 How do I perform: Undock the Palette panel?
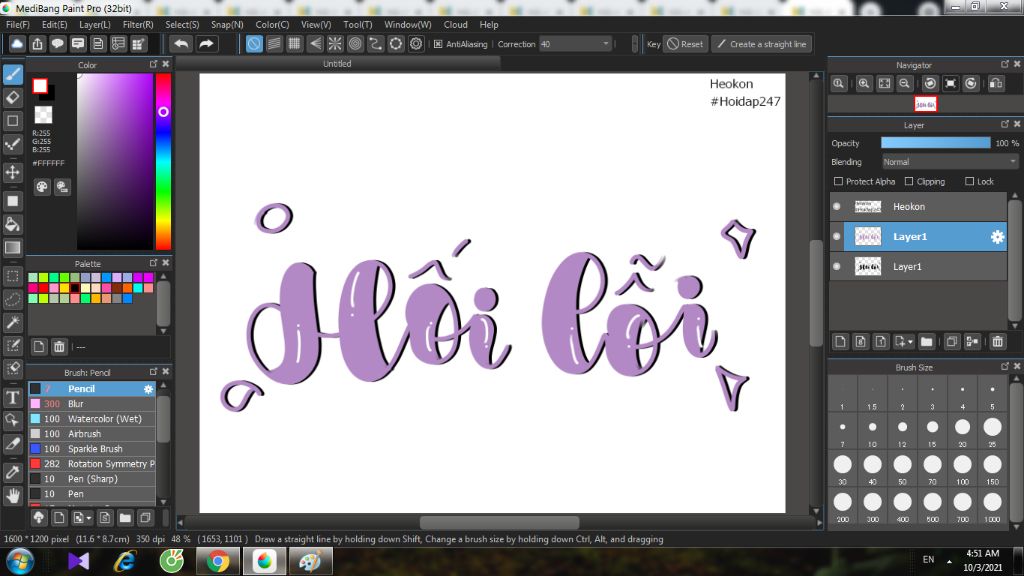(x=153, y=263)
